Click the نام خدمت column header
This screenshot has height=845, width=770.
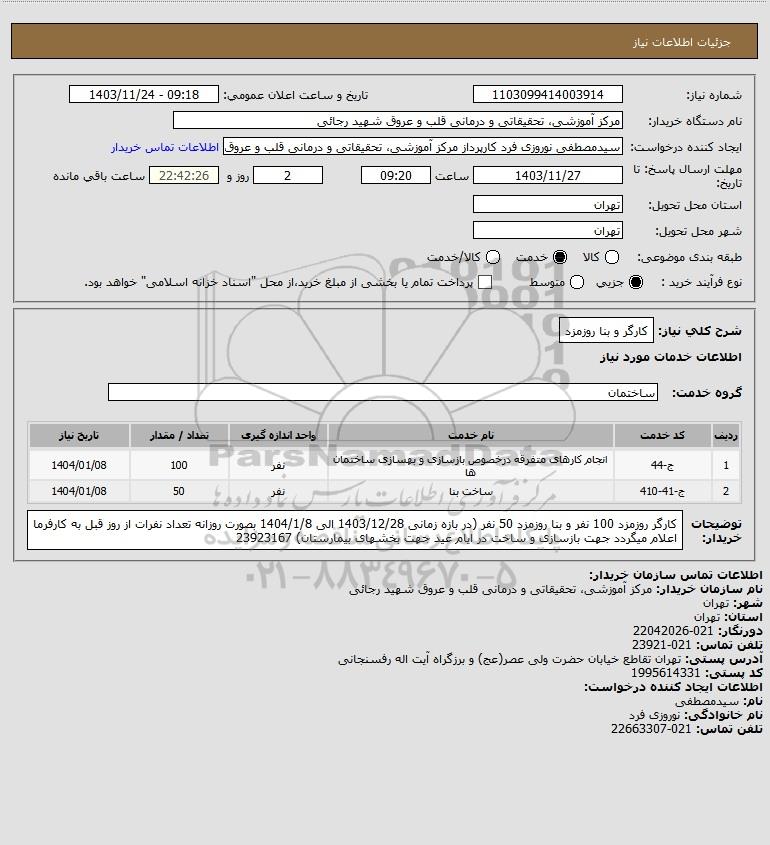coord(470,435)
